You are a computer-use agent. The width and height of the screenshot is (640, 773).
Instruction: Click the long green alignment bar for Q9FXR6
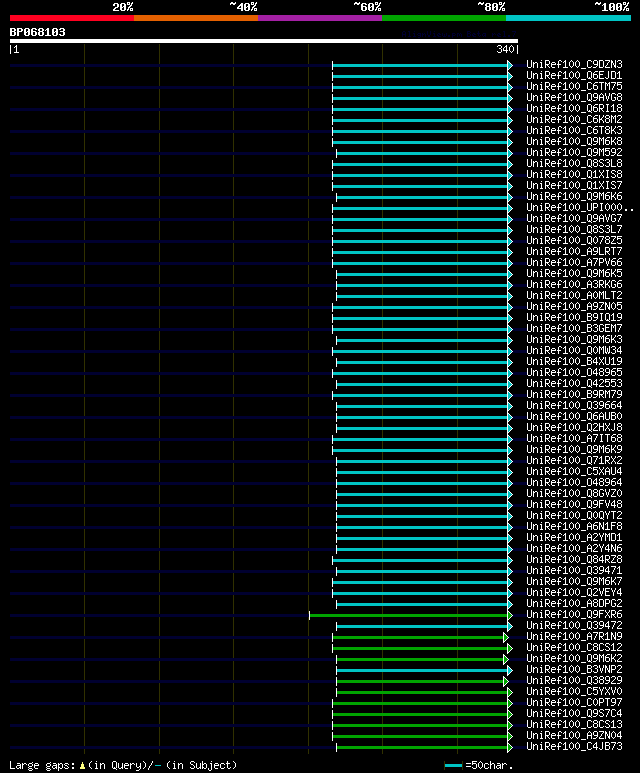(409, 615)
